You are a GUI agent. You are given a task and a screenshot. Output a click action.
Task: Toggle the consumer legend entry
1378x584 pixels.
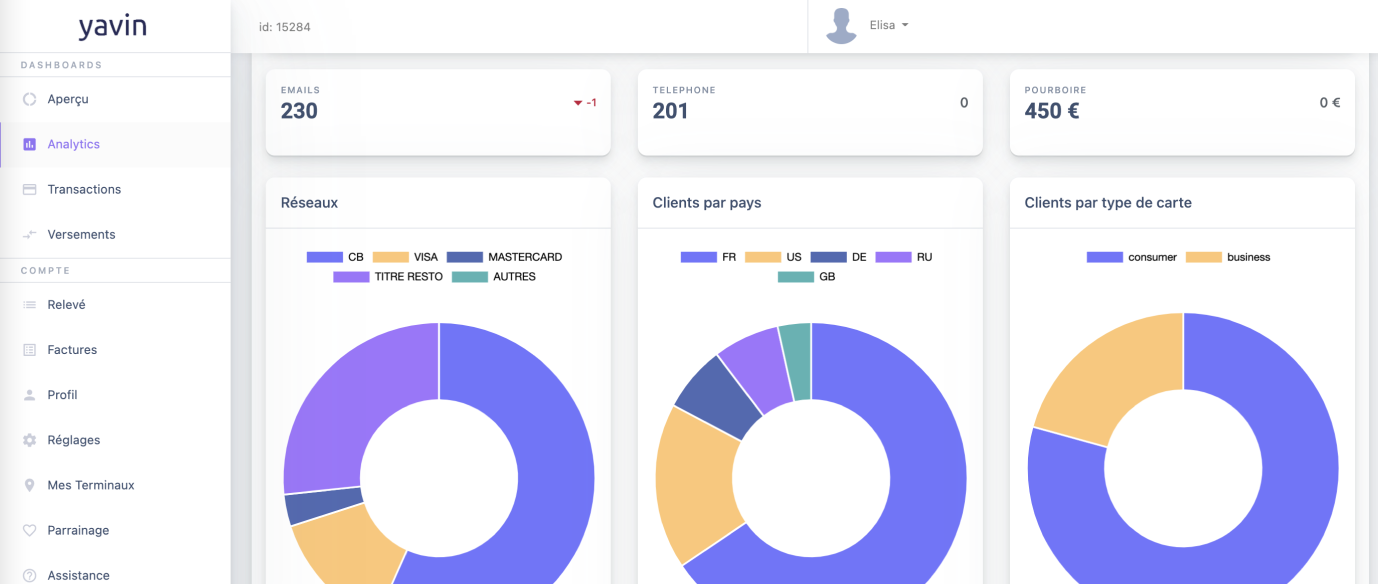1132,257
